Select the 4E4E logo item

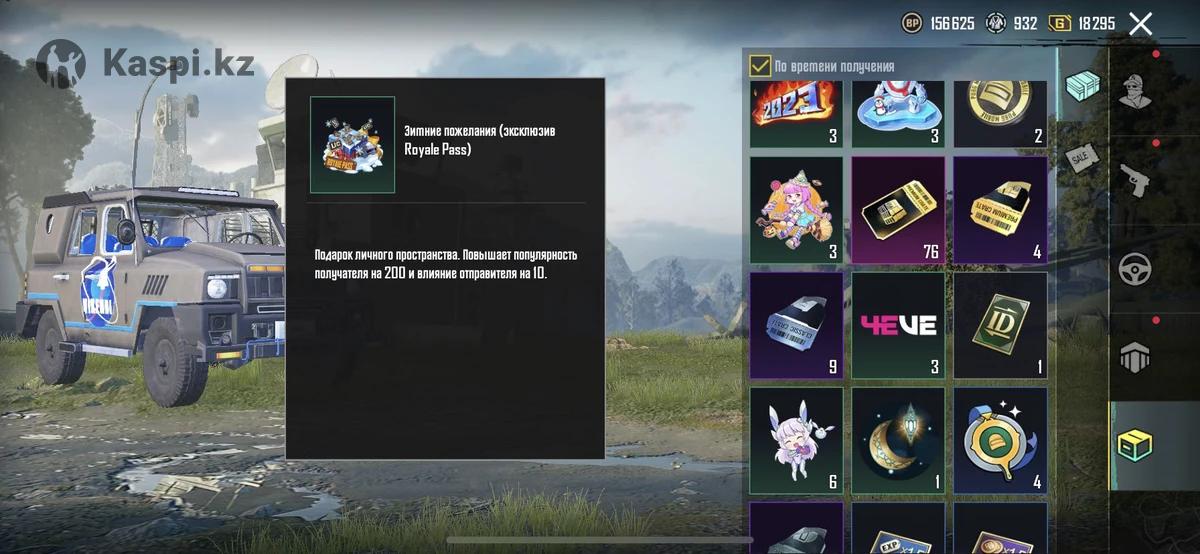(x=898, y=326)
